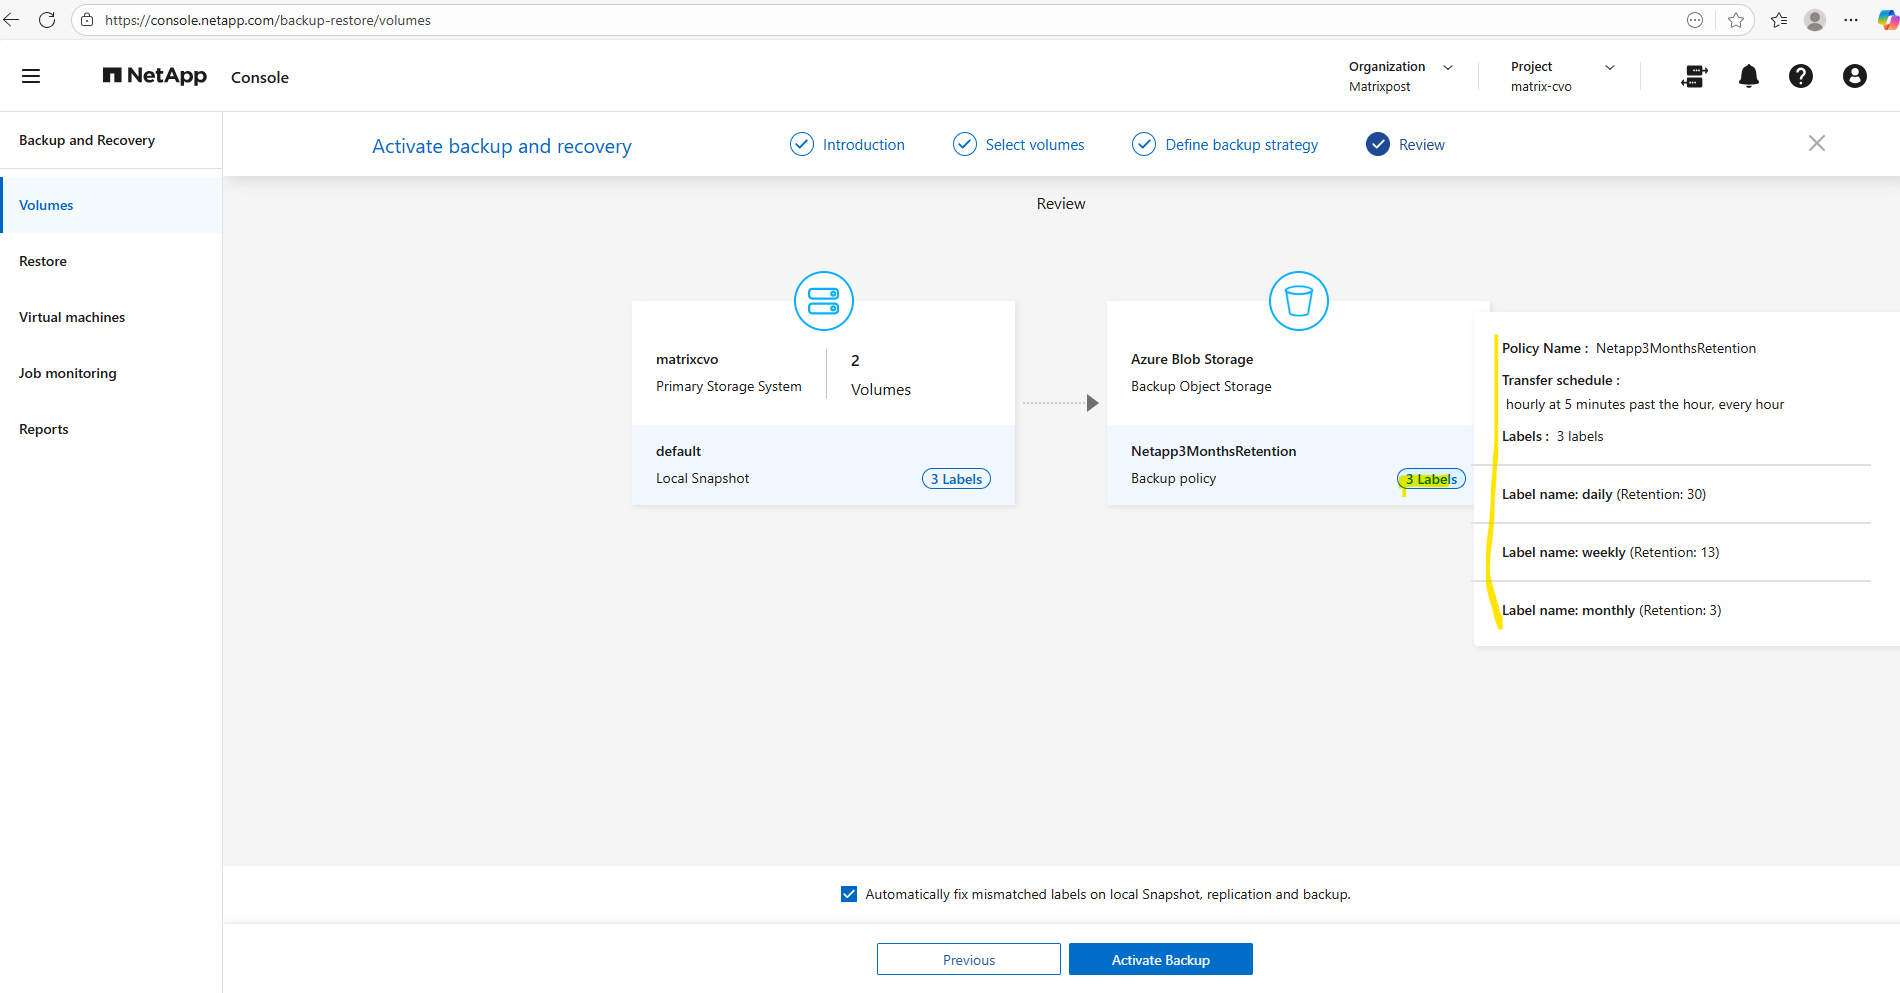Click the Azure Blob bucket icon

tap(1298, 301)
